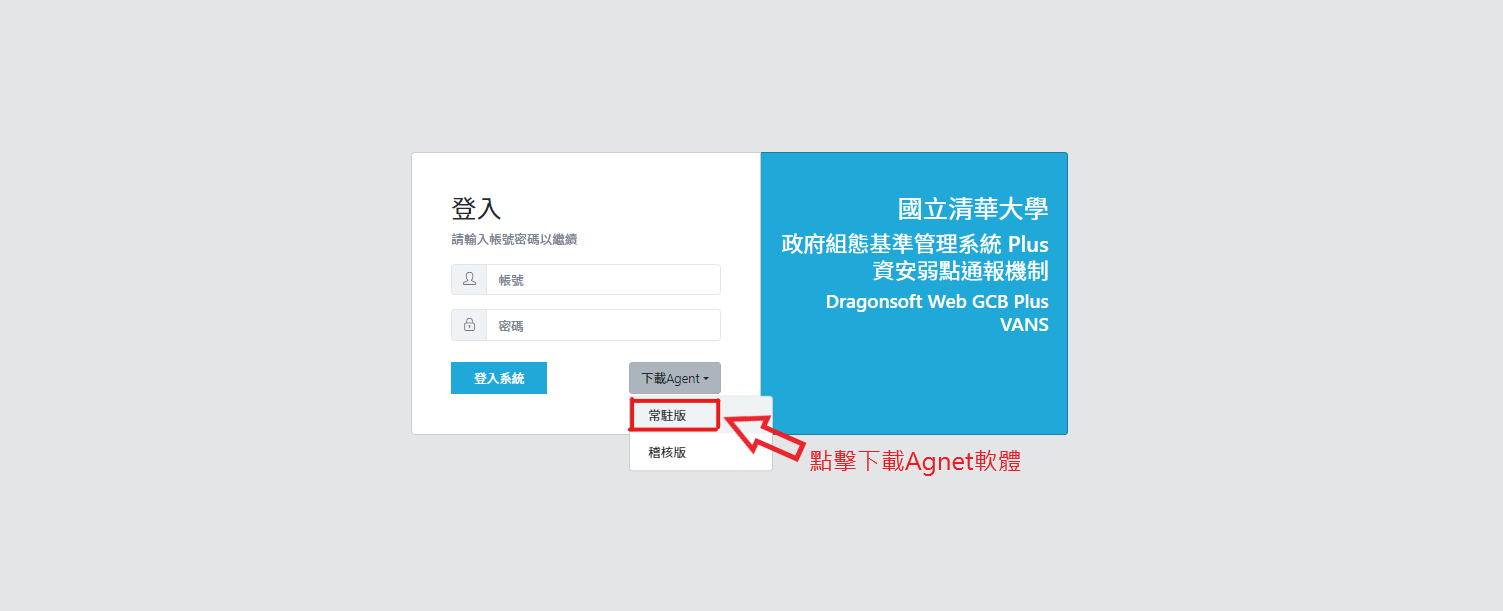Click the red 點擊下載Agnet軟體 annotation text

[915, 461]
